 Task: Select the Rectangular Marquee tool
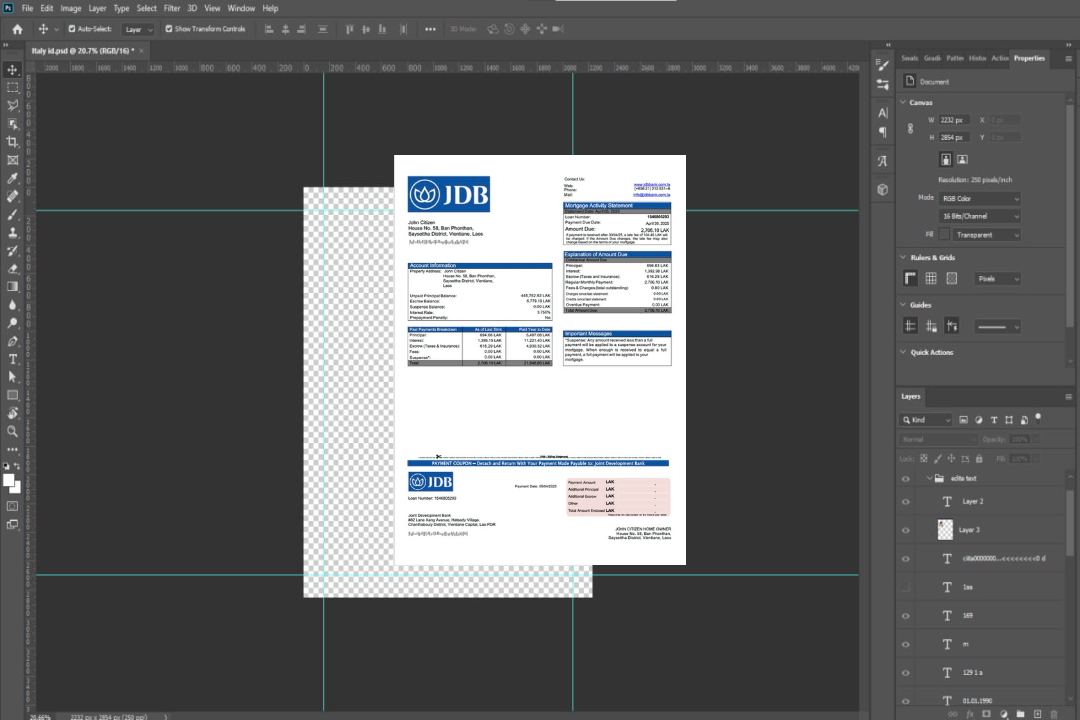tap(13, 87)
